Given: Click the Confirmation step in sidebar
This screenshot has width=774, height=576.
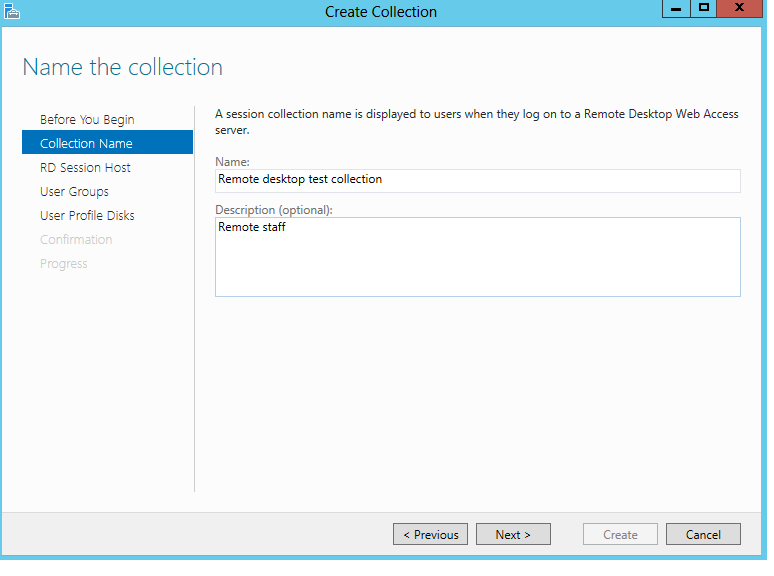Looking at the screenshot, I should tap(76, 240).
